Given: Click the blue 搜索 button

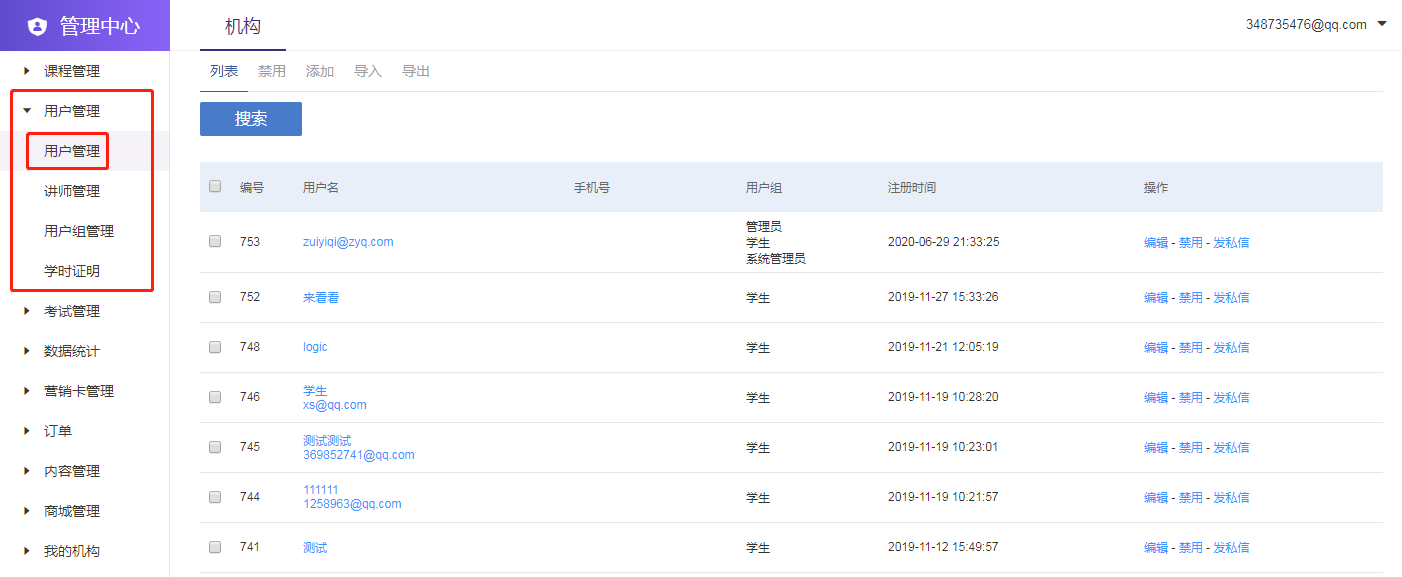Looking at the screenshot, I should click(251, 119).
